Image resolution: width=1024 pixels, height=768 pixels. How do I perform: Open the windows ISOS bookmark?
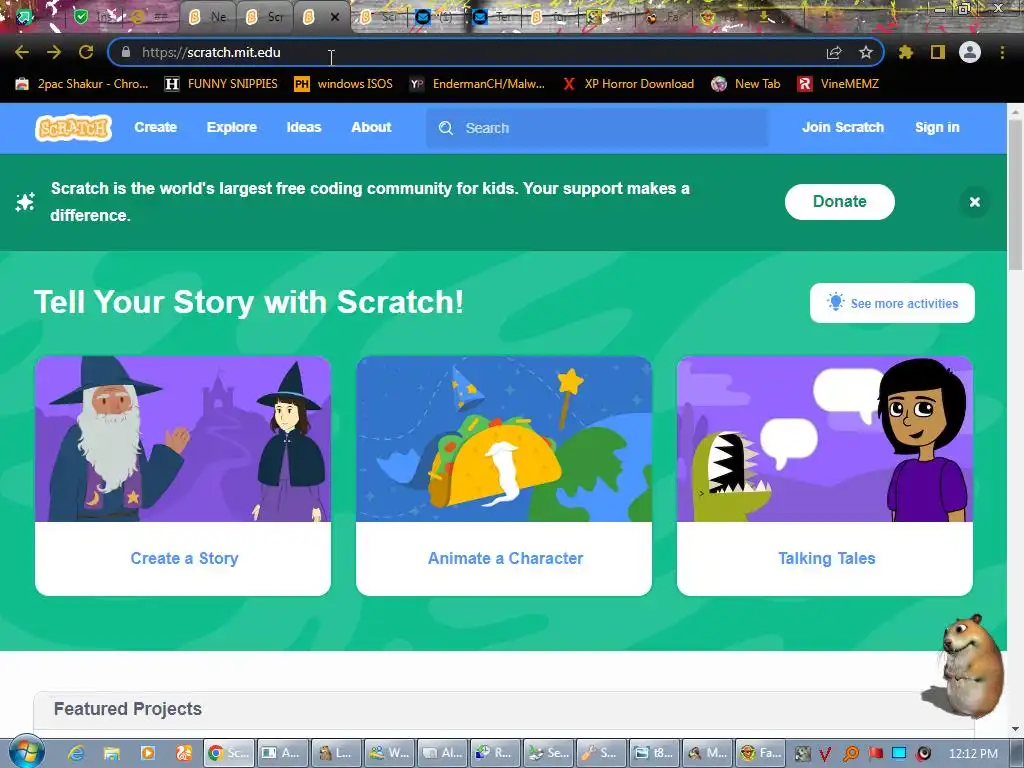344,84
